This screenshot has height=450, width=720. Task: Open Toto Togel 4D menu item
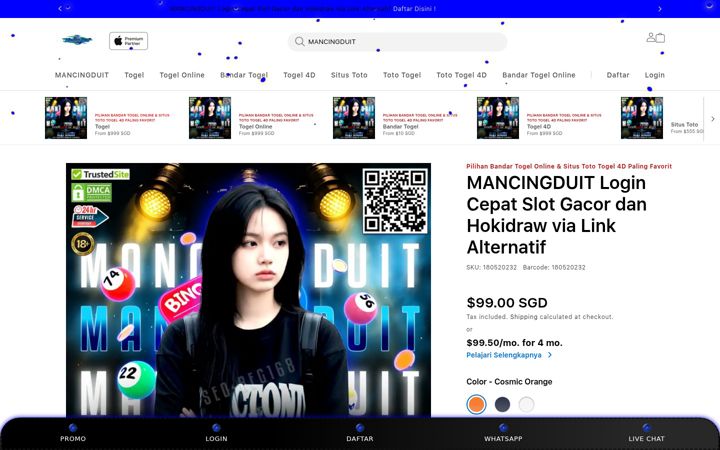point(461,75)
